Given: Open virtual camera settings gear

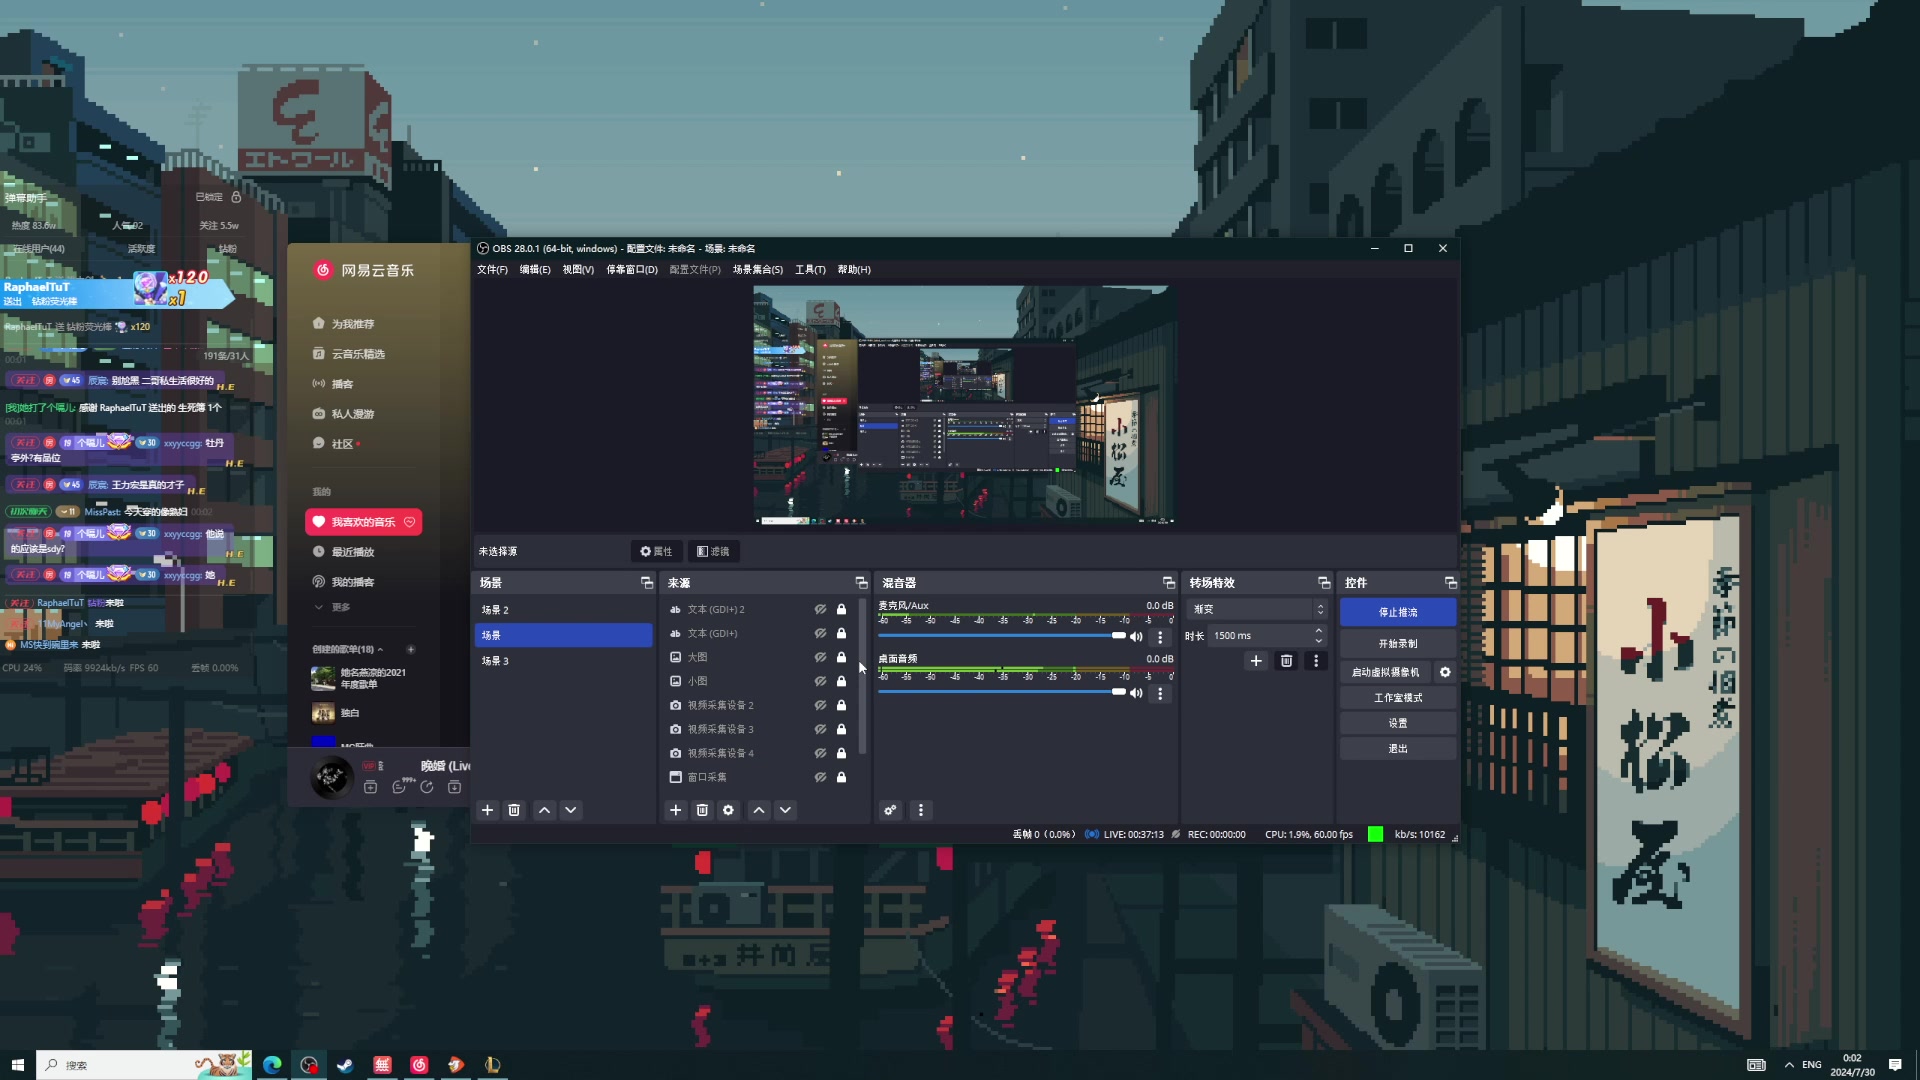Looking at the screenshot, I should click(x=1445, y=672).
